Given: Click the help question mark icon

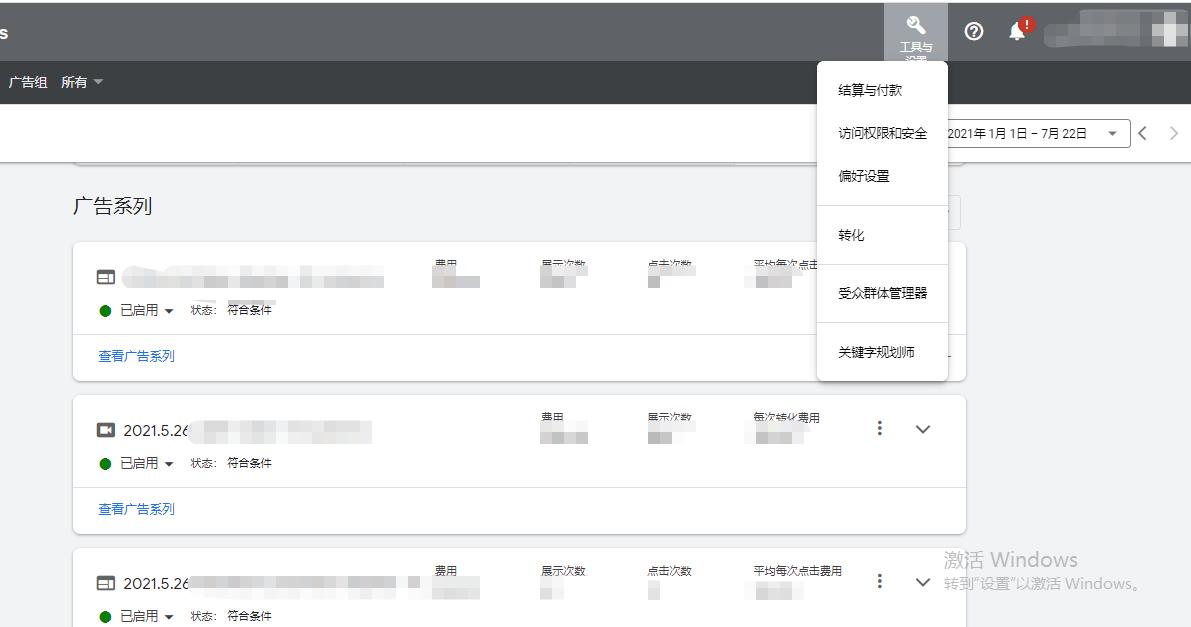Looking at the screenshot, I should click(973, 31).
